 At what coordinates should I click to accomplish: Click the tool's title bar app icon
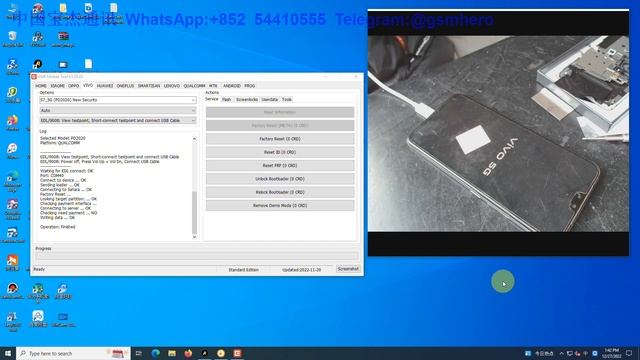click(x=34, y=77)
